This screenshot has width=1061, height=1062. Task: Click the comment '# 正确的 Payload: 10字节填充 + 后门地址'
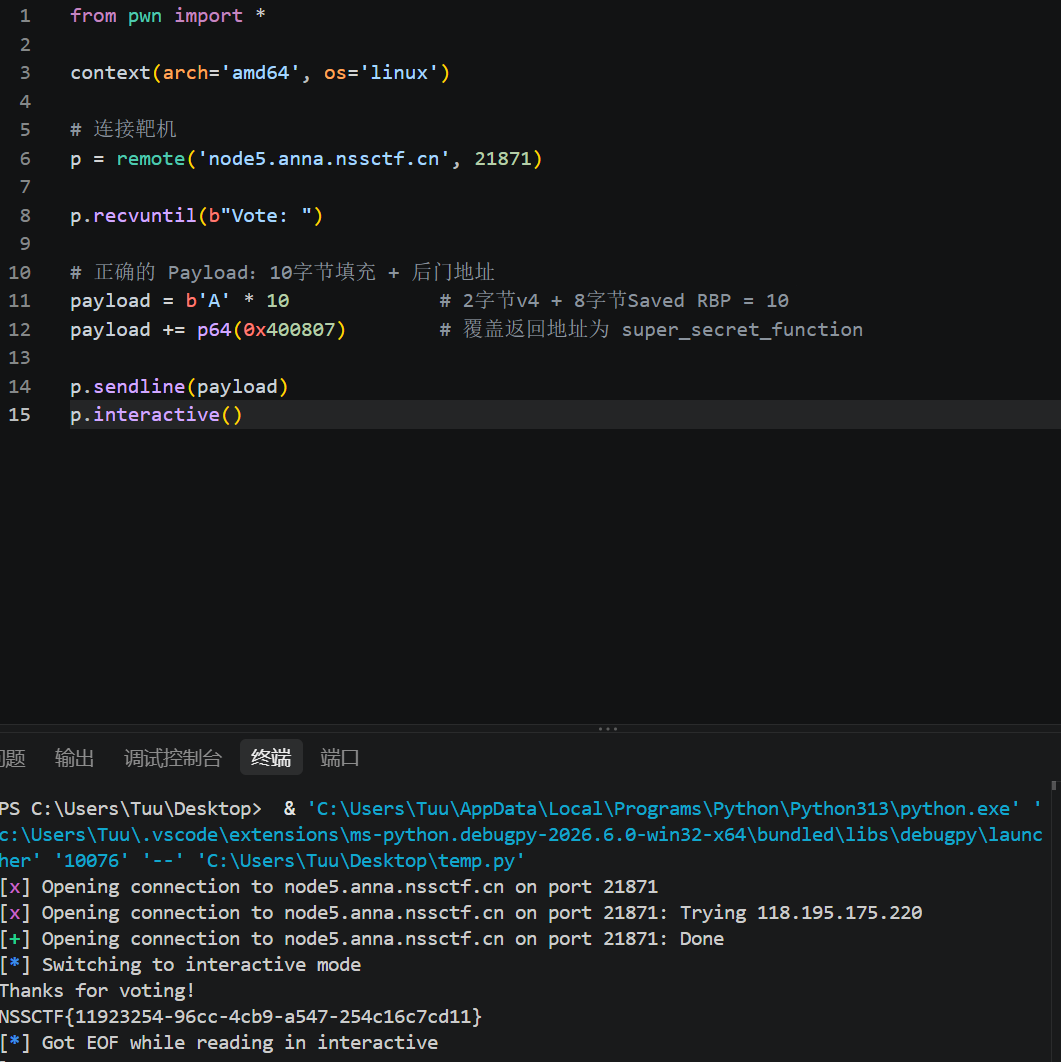coord(282,272)
